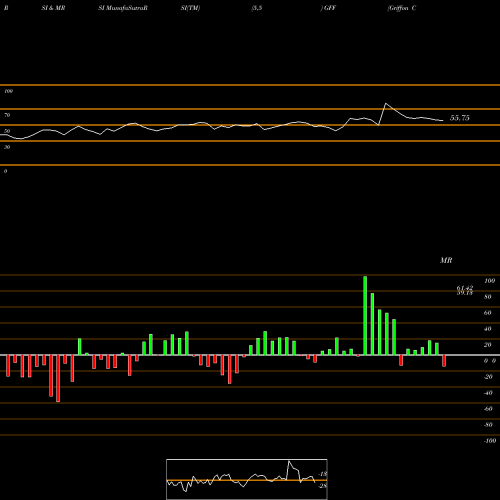Click the MR axis label -20
Image resolution: width=500 pixels, height=500 pixels.
(488, 377)
